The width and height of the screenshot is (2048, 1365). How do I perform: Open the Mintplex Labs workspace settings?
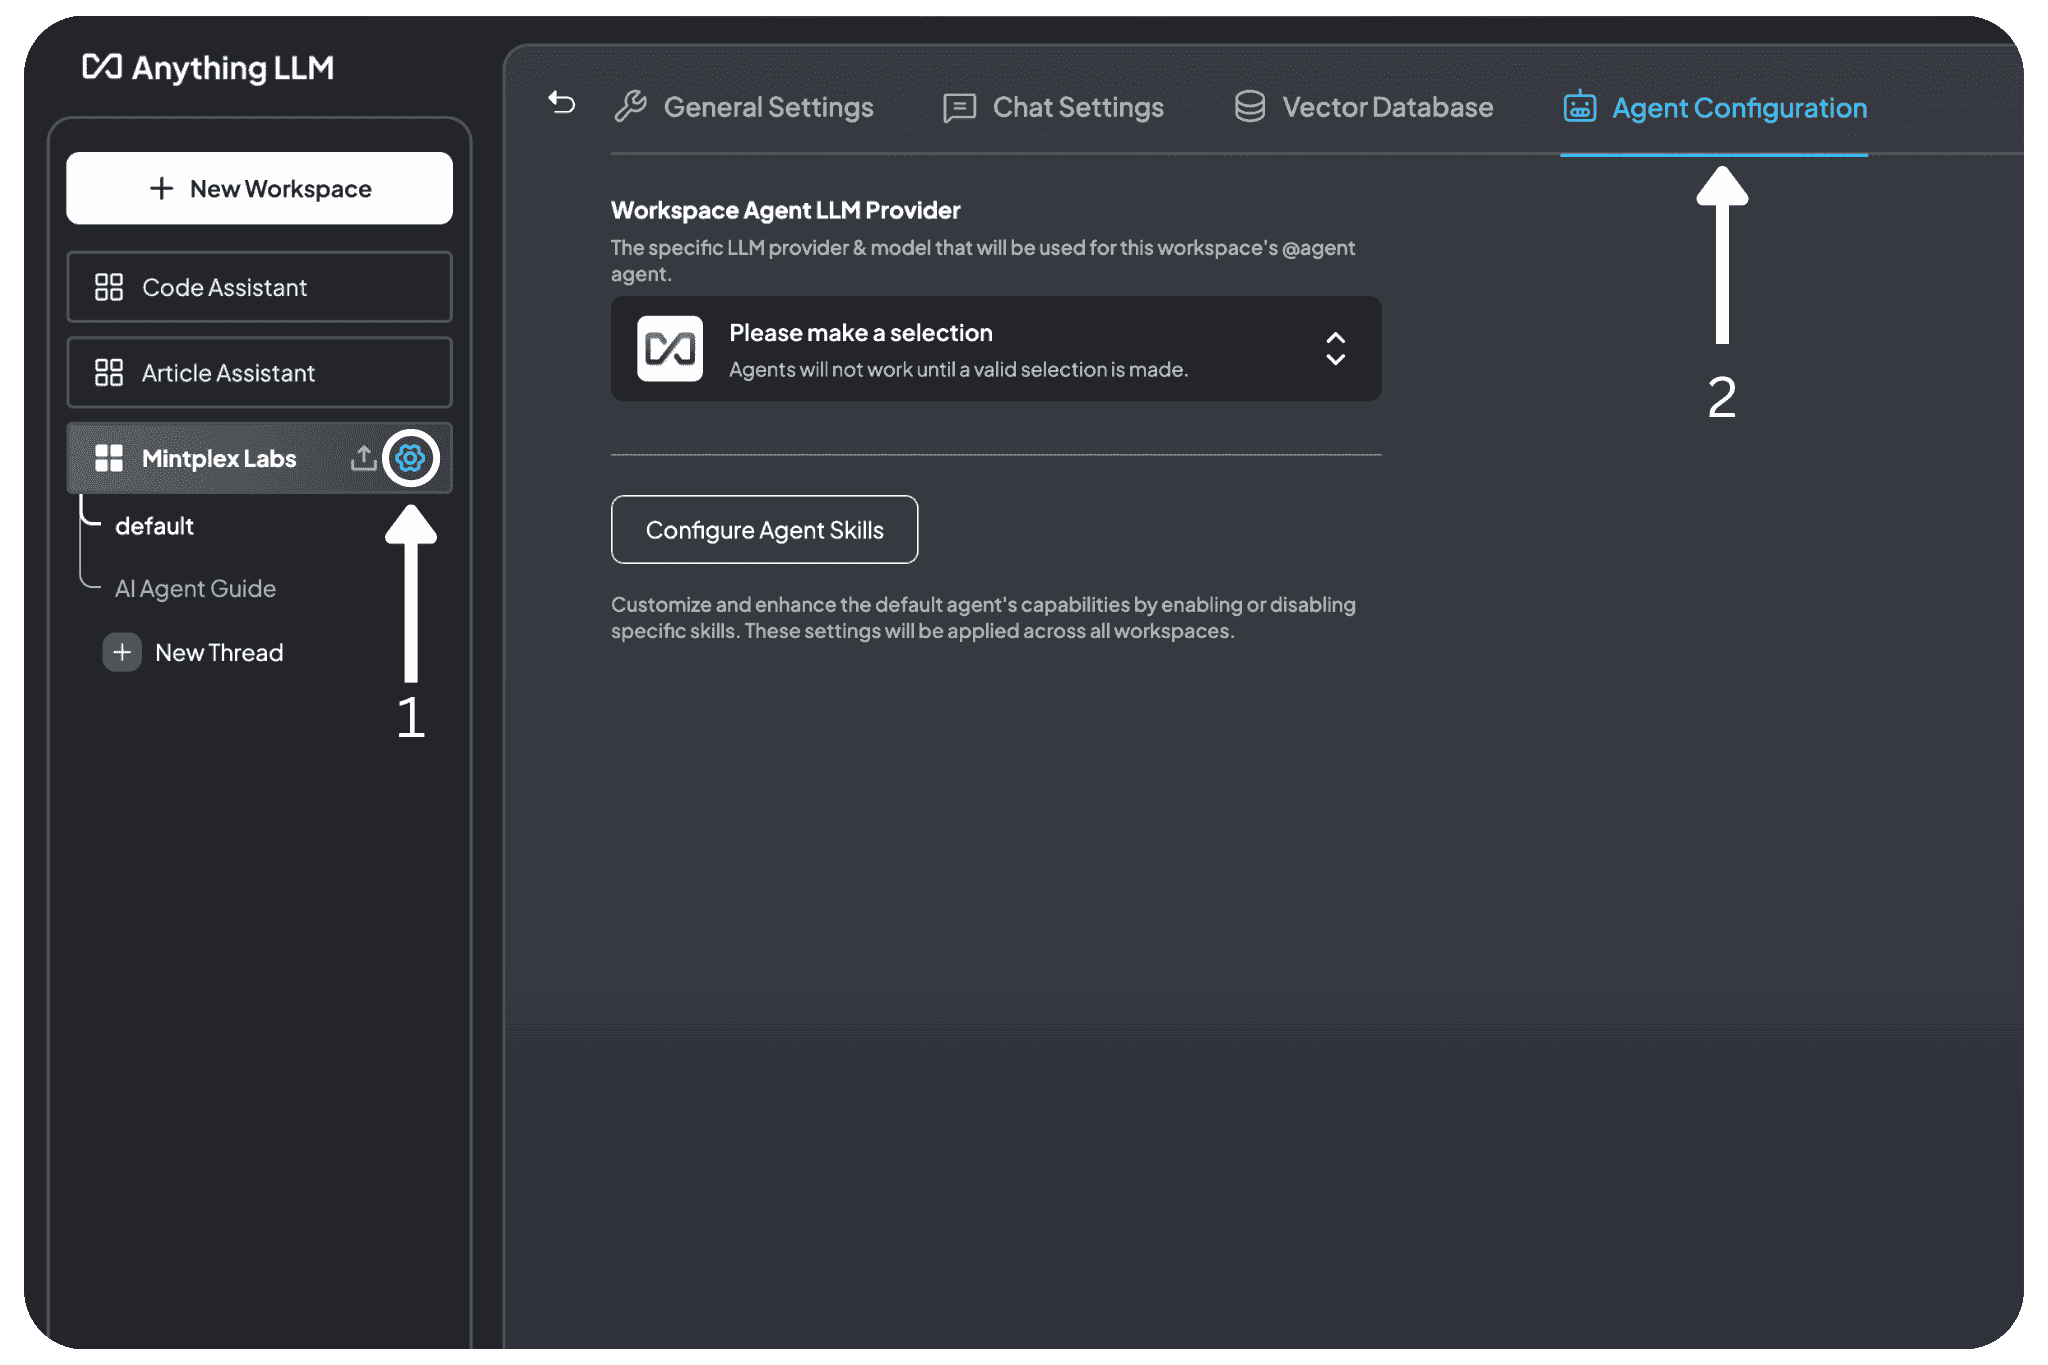(411, 457)
